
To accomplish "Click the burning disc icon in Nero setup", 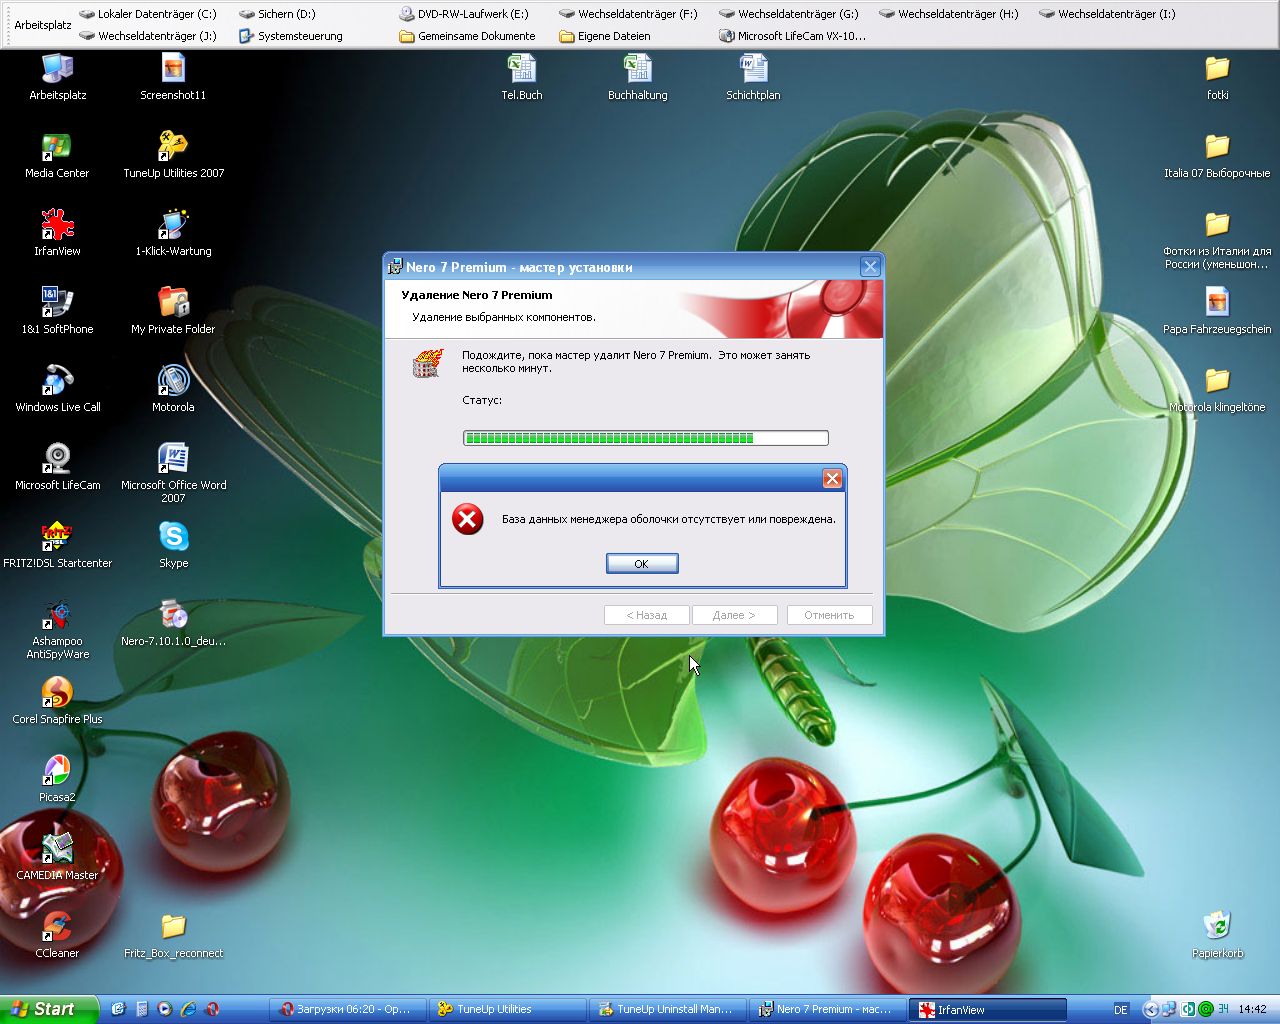I will [x=428, y=363].
